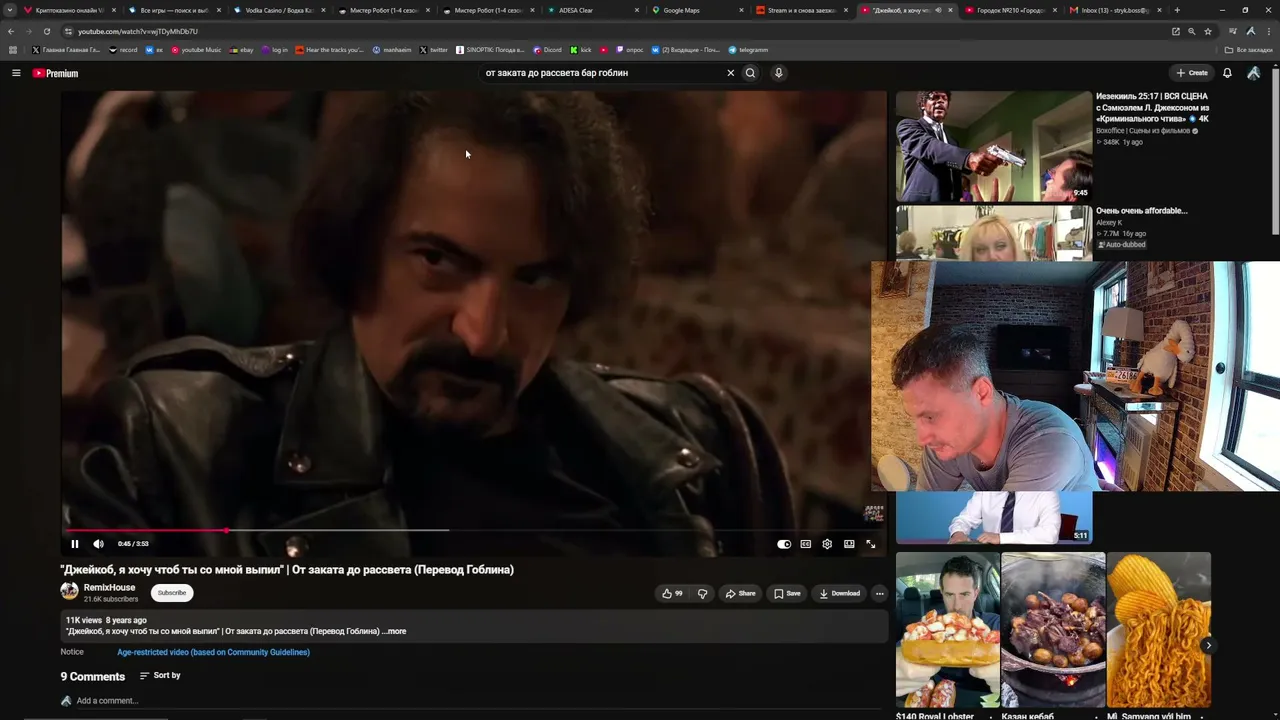Clear the search query with the X
This screenshot has height=720, width=1280.
730,73
